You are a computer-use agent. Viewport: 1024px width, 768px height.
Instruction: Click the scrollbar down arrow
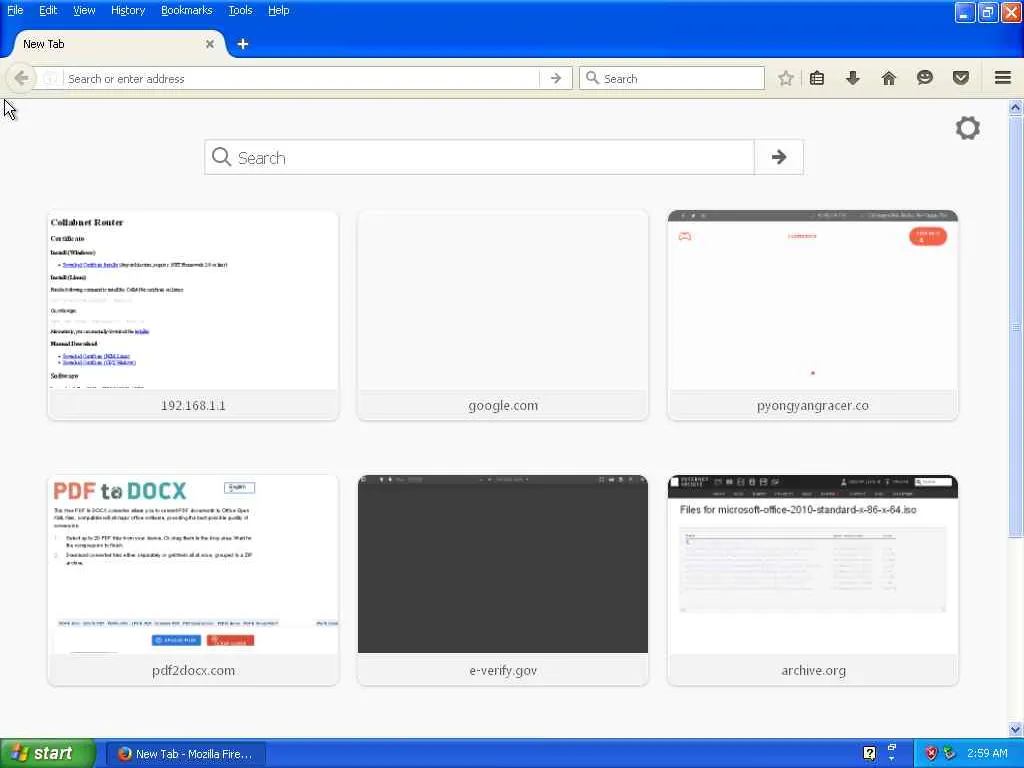coord(1016,729)
